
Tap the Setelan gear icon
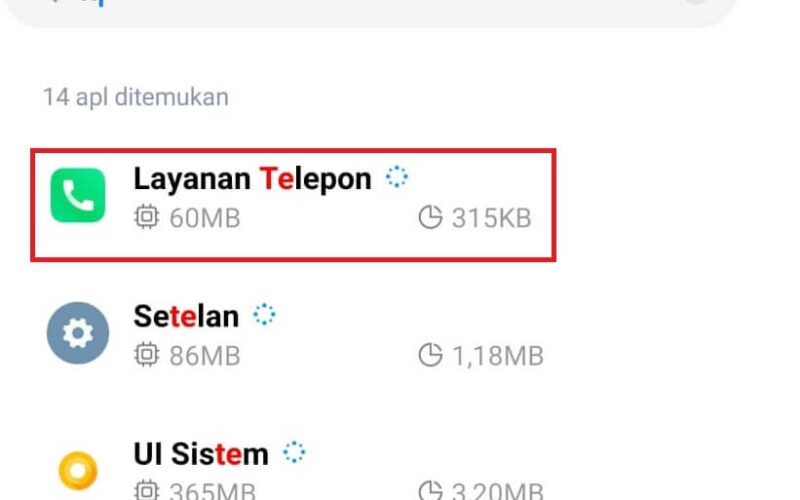(78, 333)
